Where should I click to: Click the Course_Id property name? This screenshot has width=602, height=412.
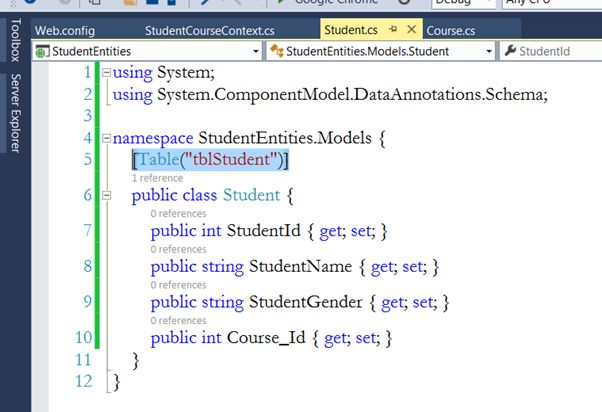tap(266, 338)
